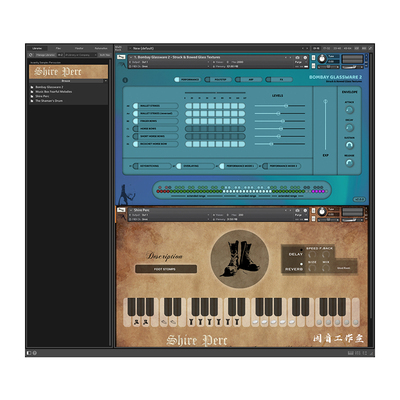Click the refresh libraries icon

[x=31, y=55]
